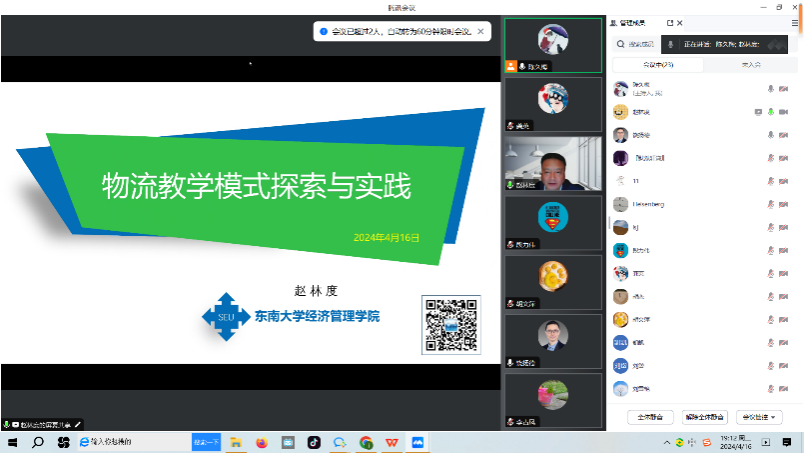This screenshot has width=804, height=453.
Task: Open TikTok from the Windows taskbar
Action: tap(314, 441)
